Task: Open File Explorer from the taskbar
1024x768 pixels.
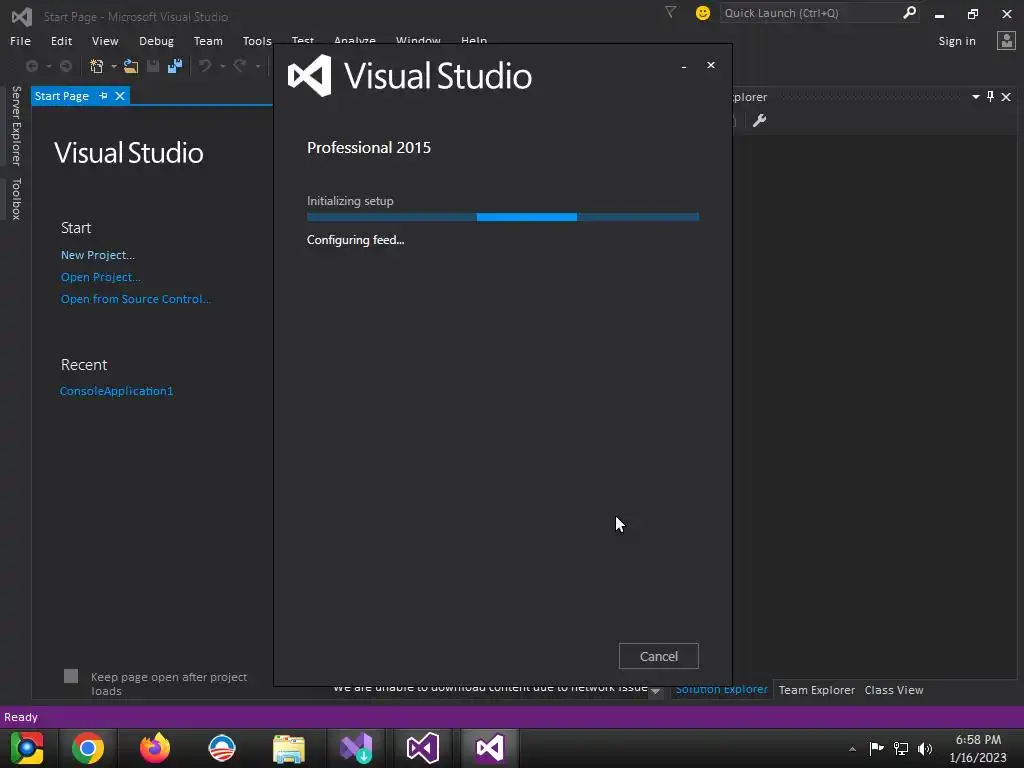Action: pyautogui.click(x=289, y=748)
